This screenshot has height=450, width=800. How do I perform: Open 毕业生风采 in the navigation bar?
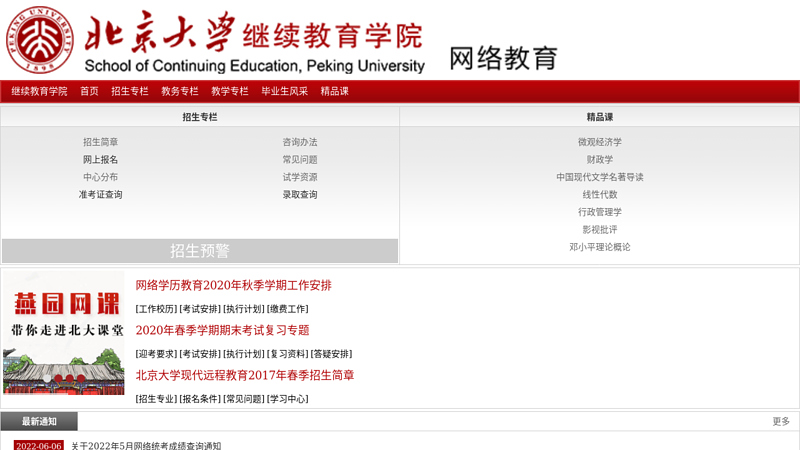(285, 91)
